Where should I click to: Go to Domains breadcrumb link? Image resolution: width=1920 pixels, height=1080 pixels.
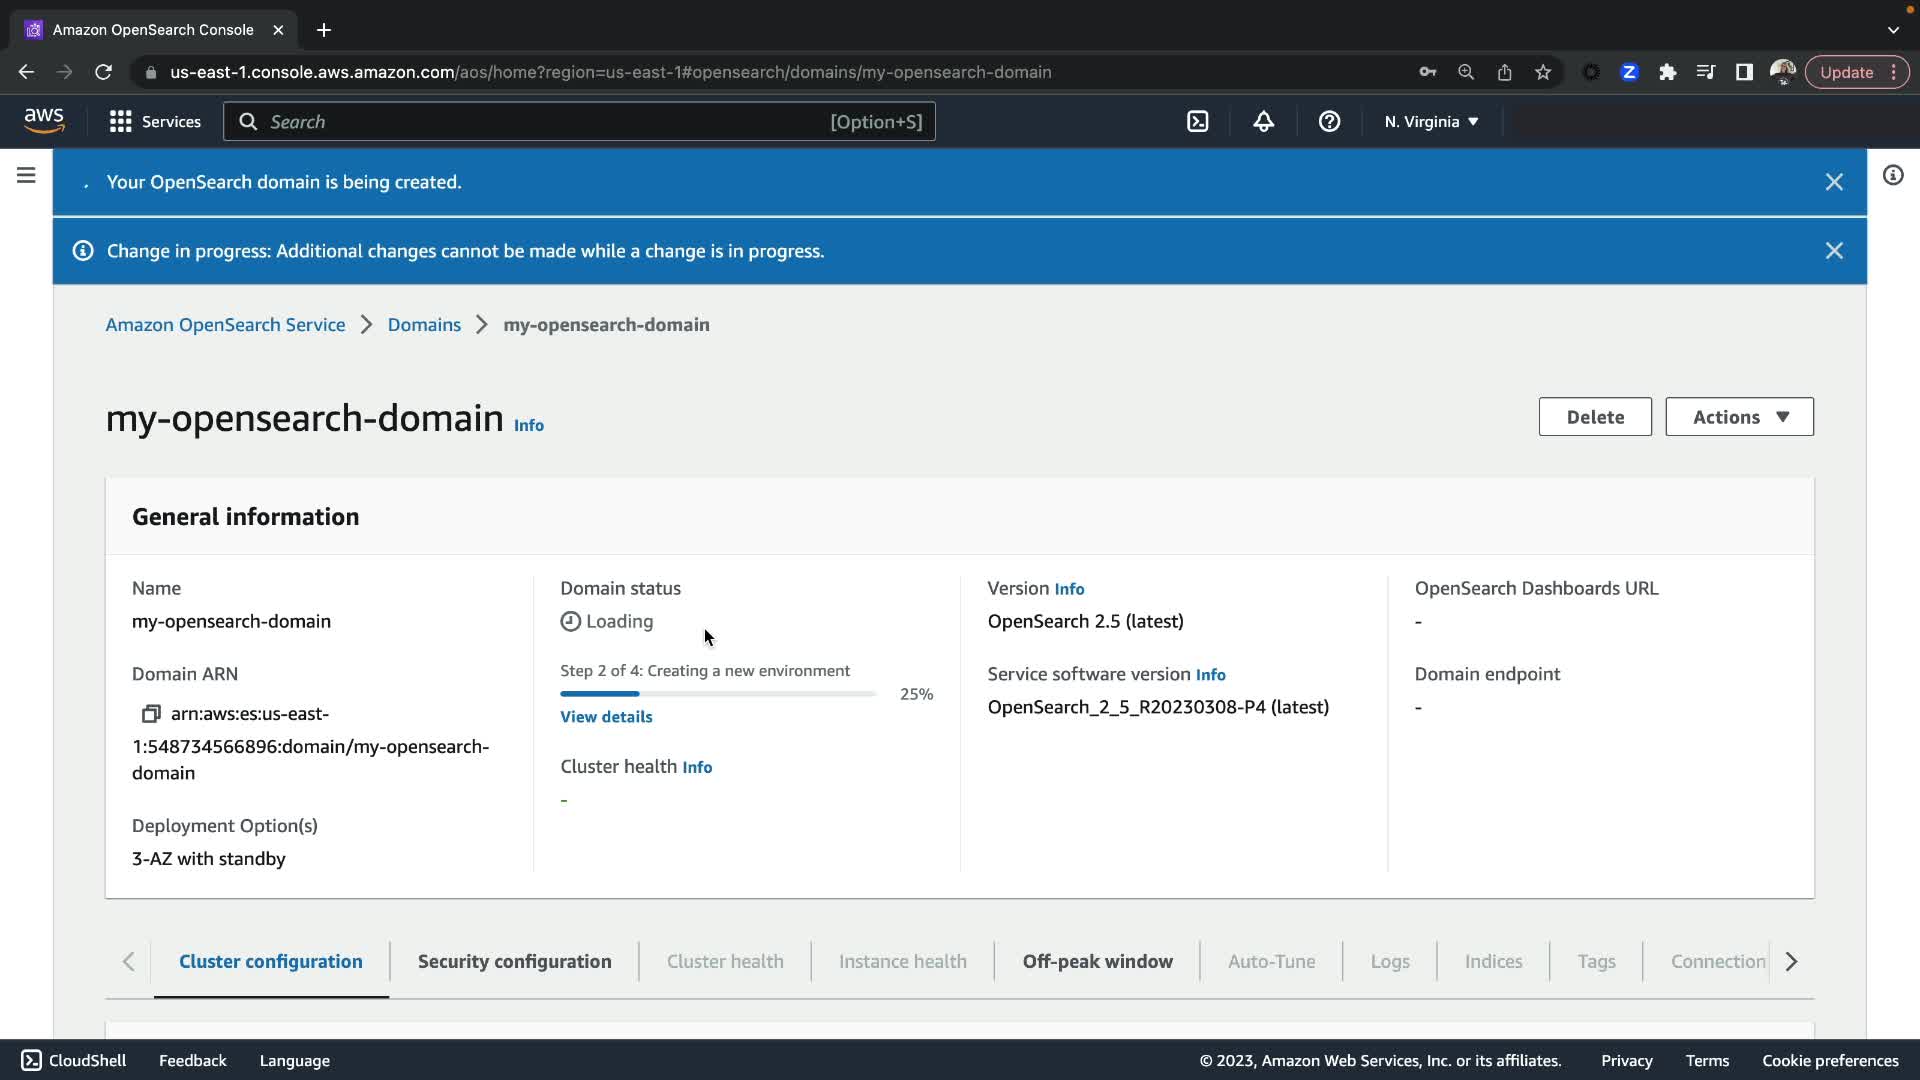424,325
